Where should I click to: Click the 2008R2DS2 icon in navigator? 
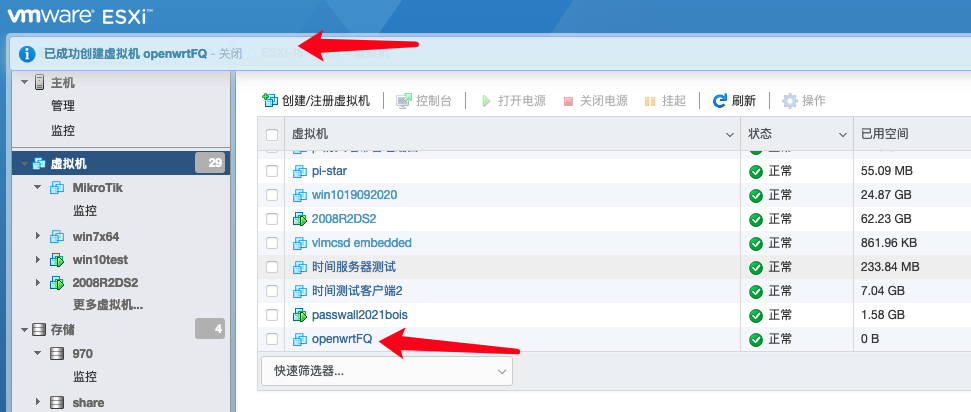(57, 283)
